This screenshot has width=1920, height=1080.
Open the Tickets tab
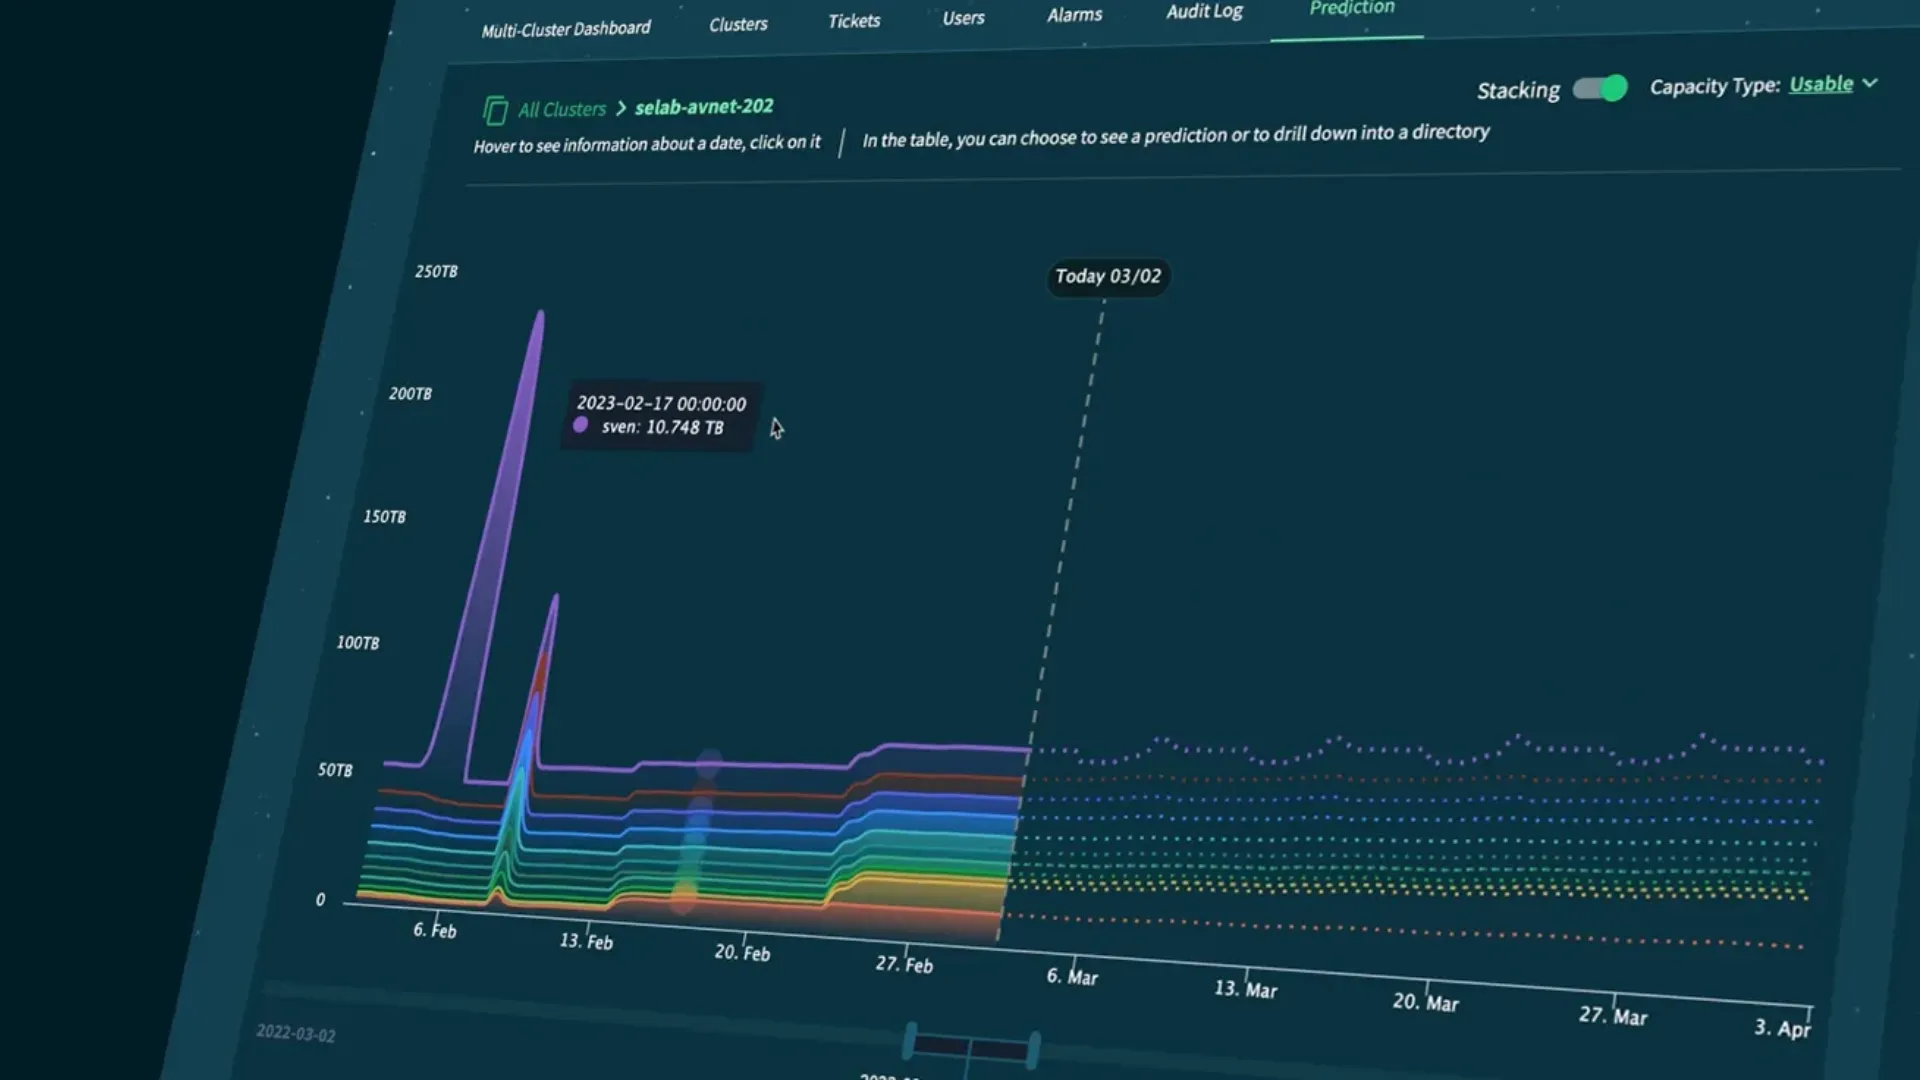point(853,20)
